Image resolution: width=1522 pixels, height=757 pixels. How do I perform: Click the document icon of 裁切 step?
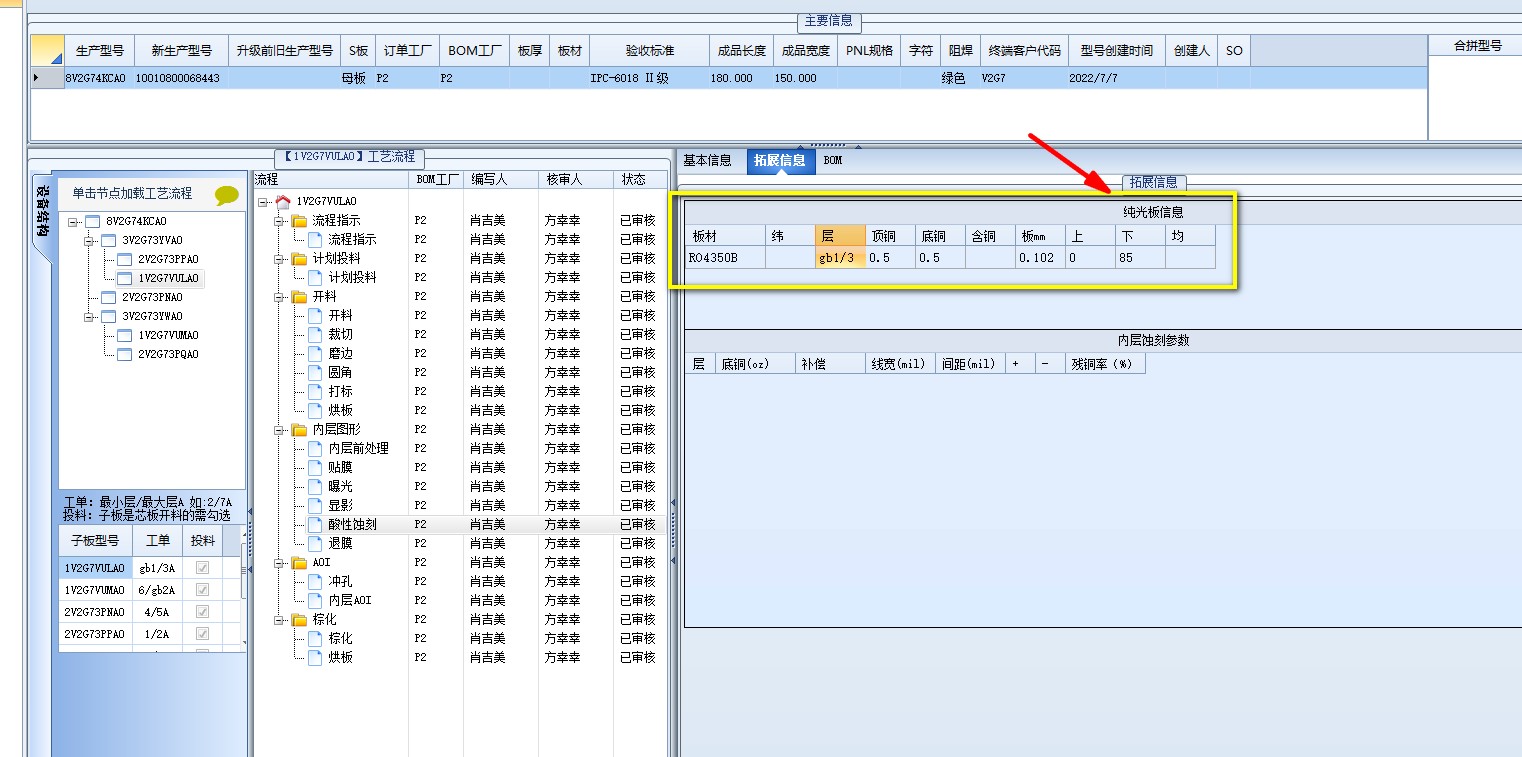(315, 334)
